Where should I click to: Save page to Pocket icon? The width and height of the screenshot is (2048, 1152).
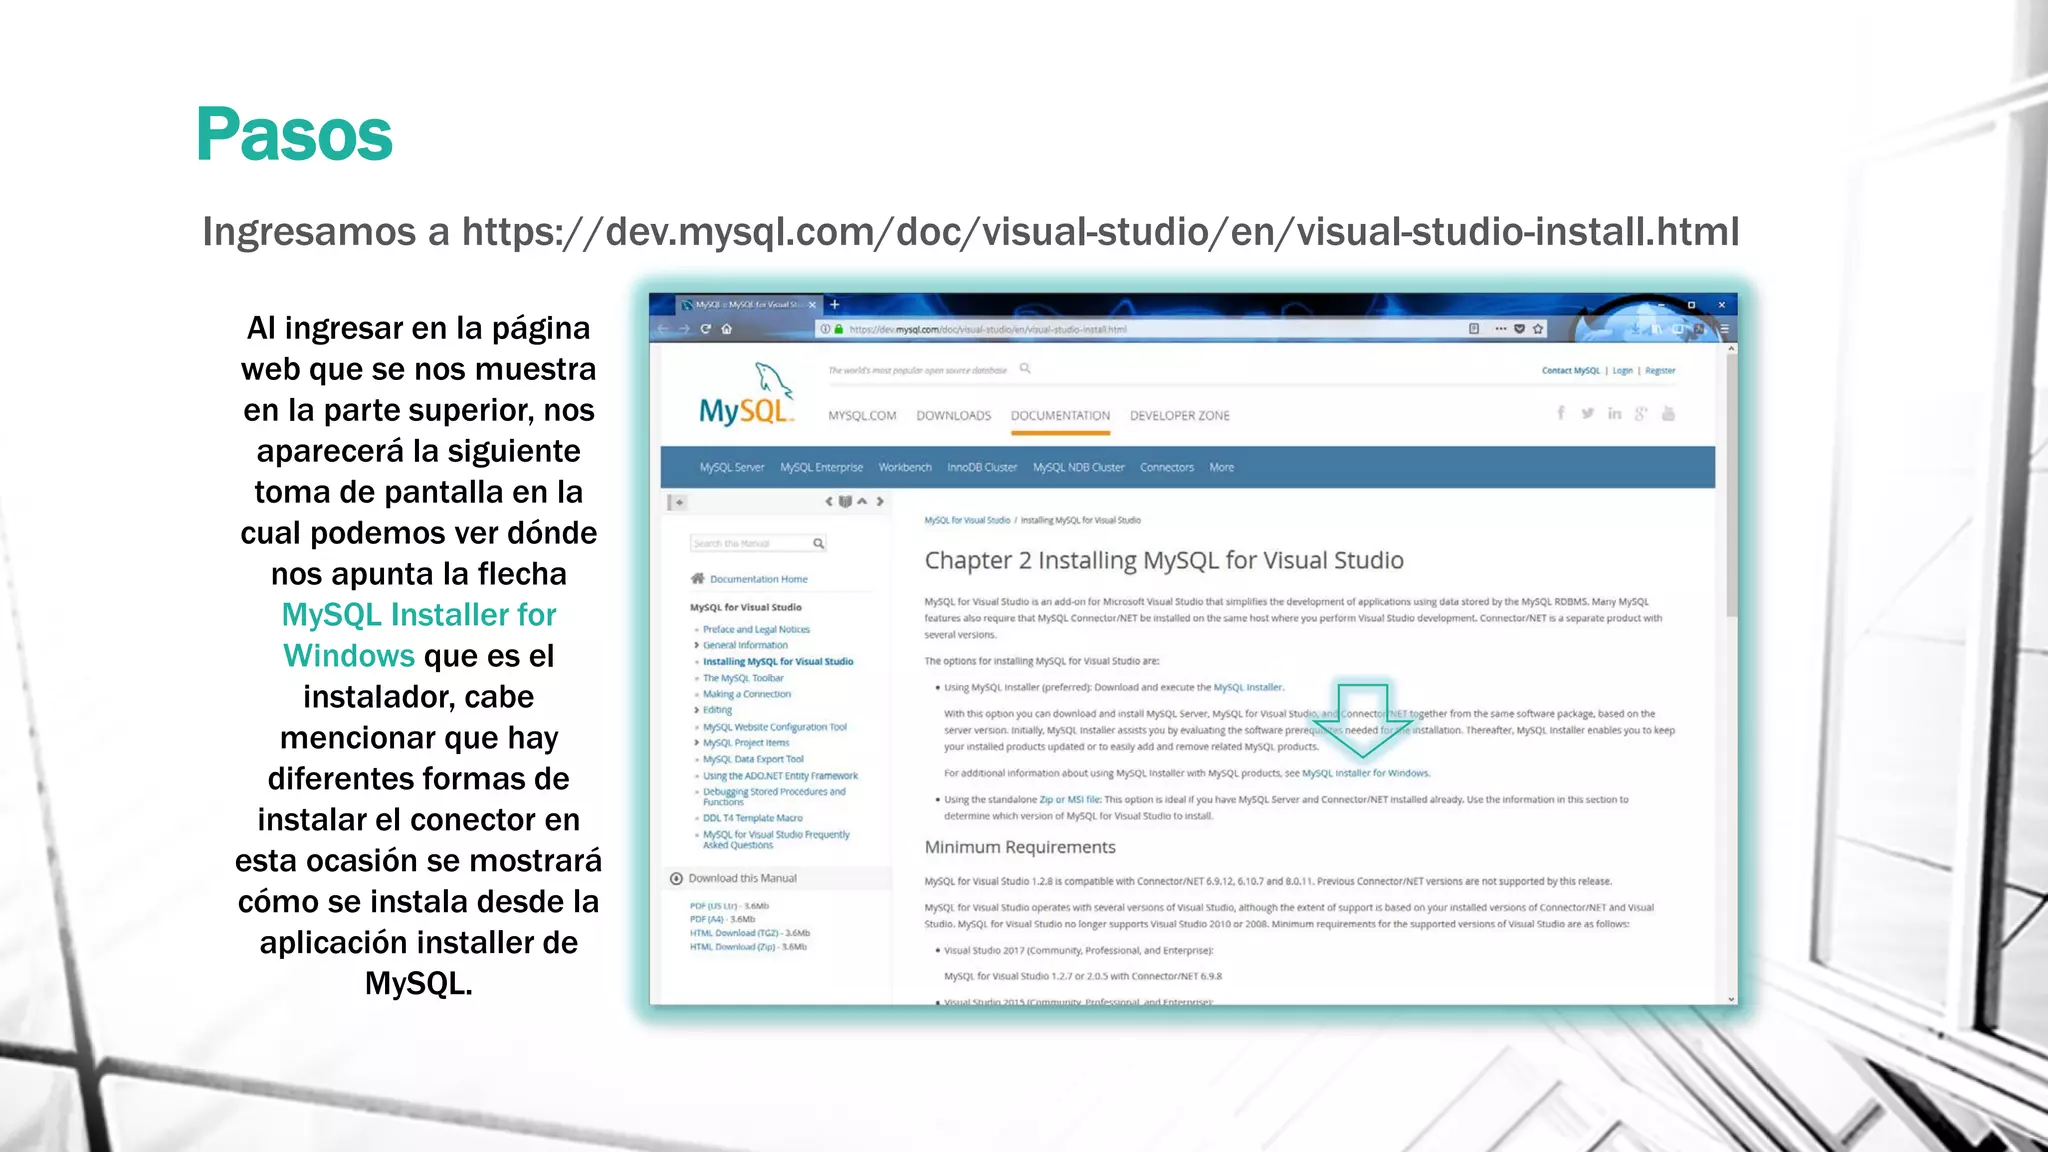coord(1520,329)
